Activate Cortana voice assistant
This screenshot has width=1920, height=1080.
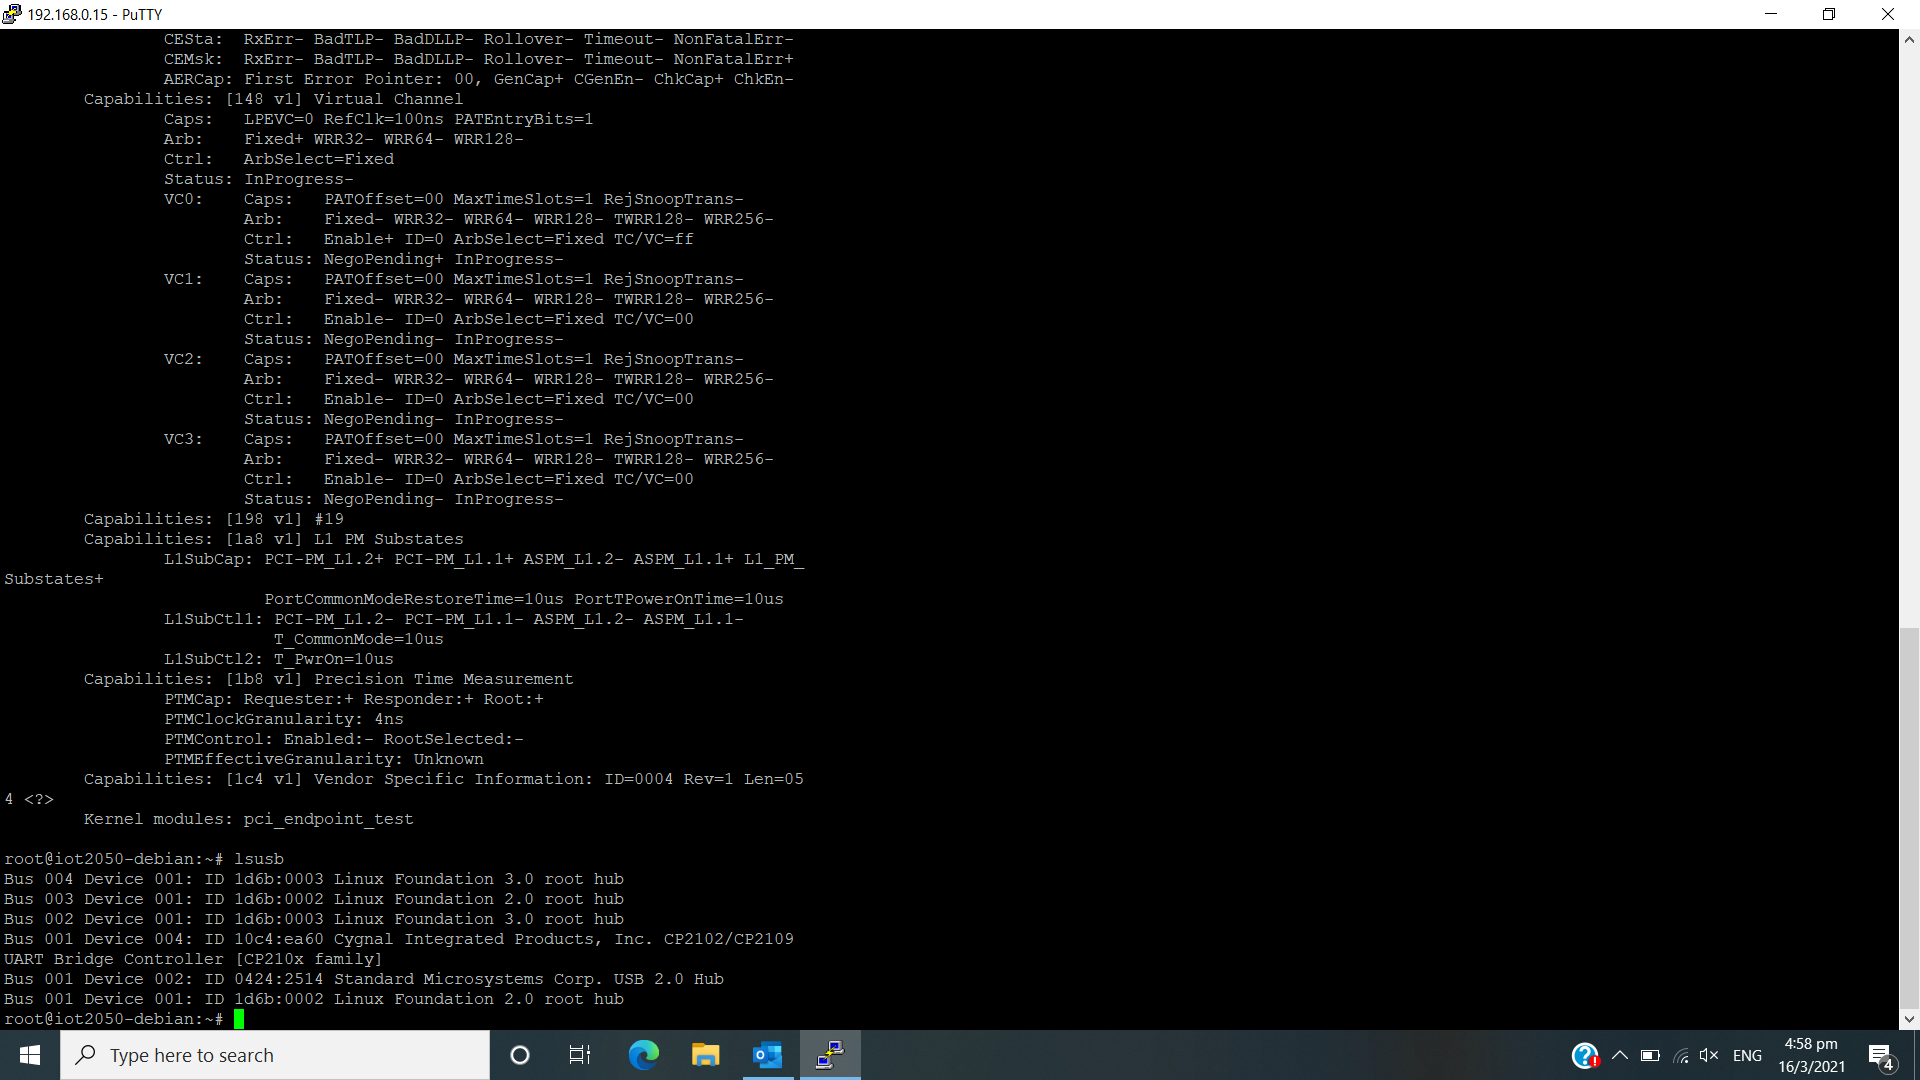coord(519,1055)
